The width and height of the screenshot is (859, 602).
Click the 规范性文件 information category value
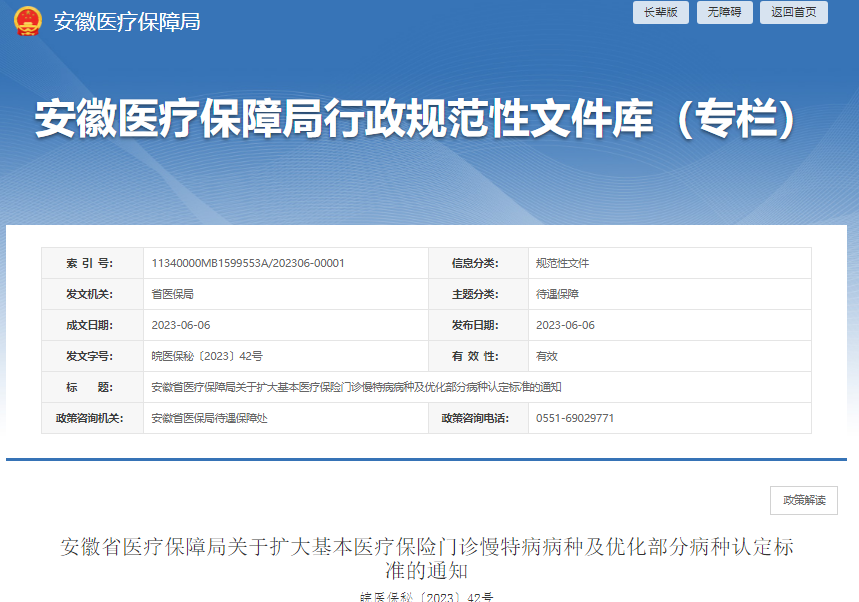(x=562, y=263)
